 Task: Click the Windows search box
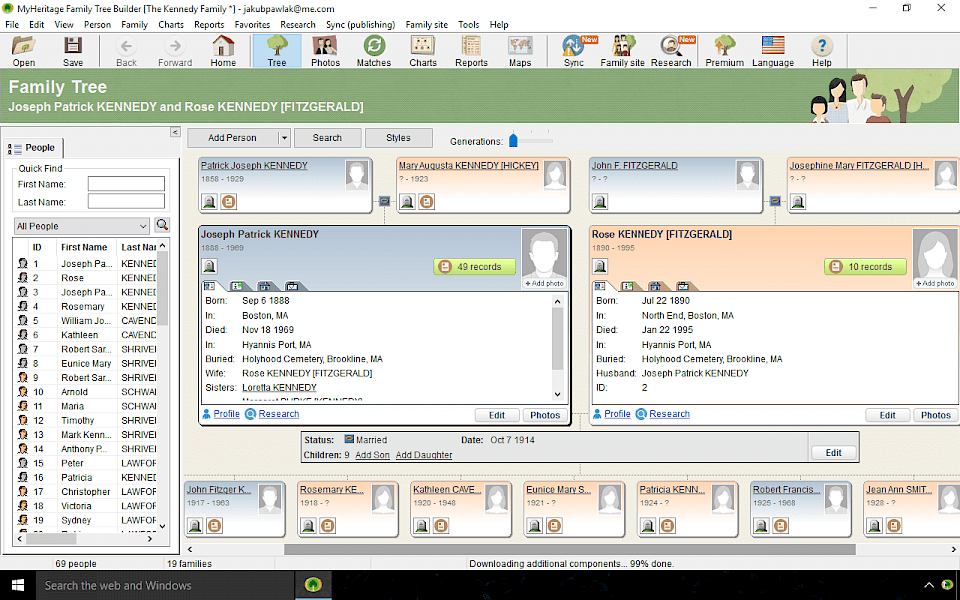(165, 585)
